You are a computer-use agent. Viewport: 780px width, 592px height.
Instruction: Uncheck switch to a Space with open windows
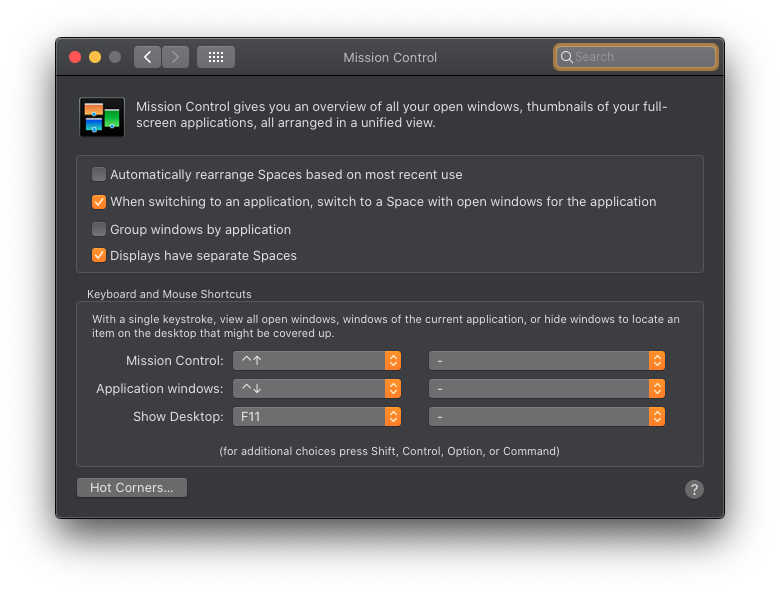(98, 201)
